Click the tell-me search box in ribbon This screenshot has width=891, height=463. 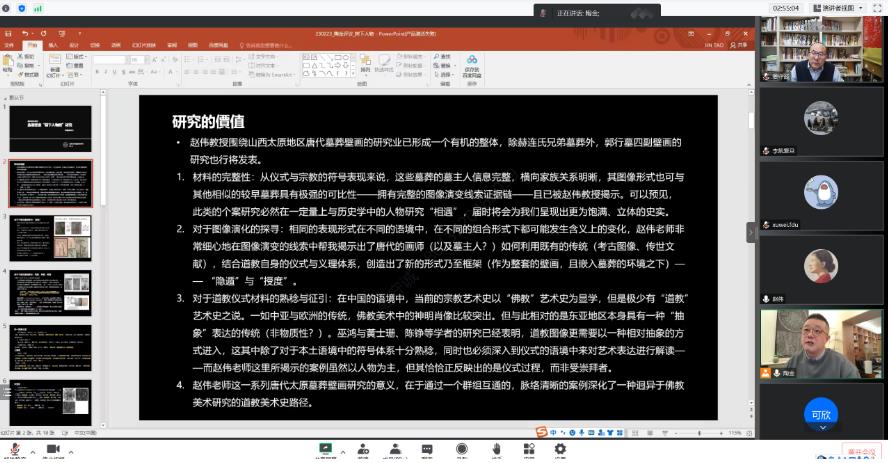point(266,45)
